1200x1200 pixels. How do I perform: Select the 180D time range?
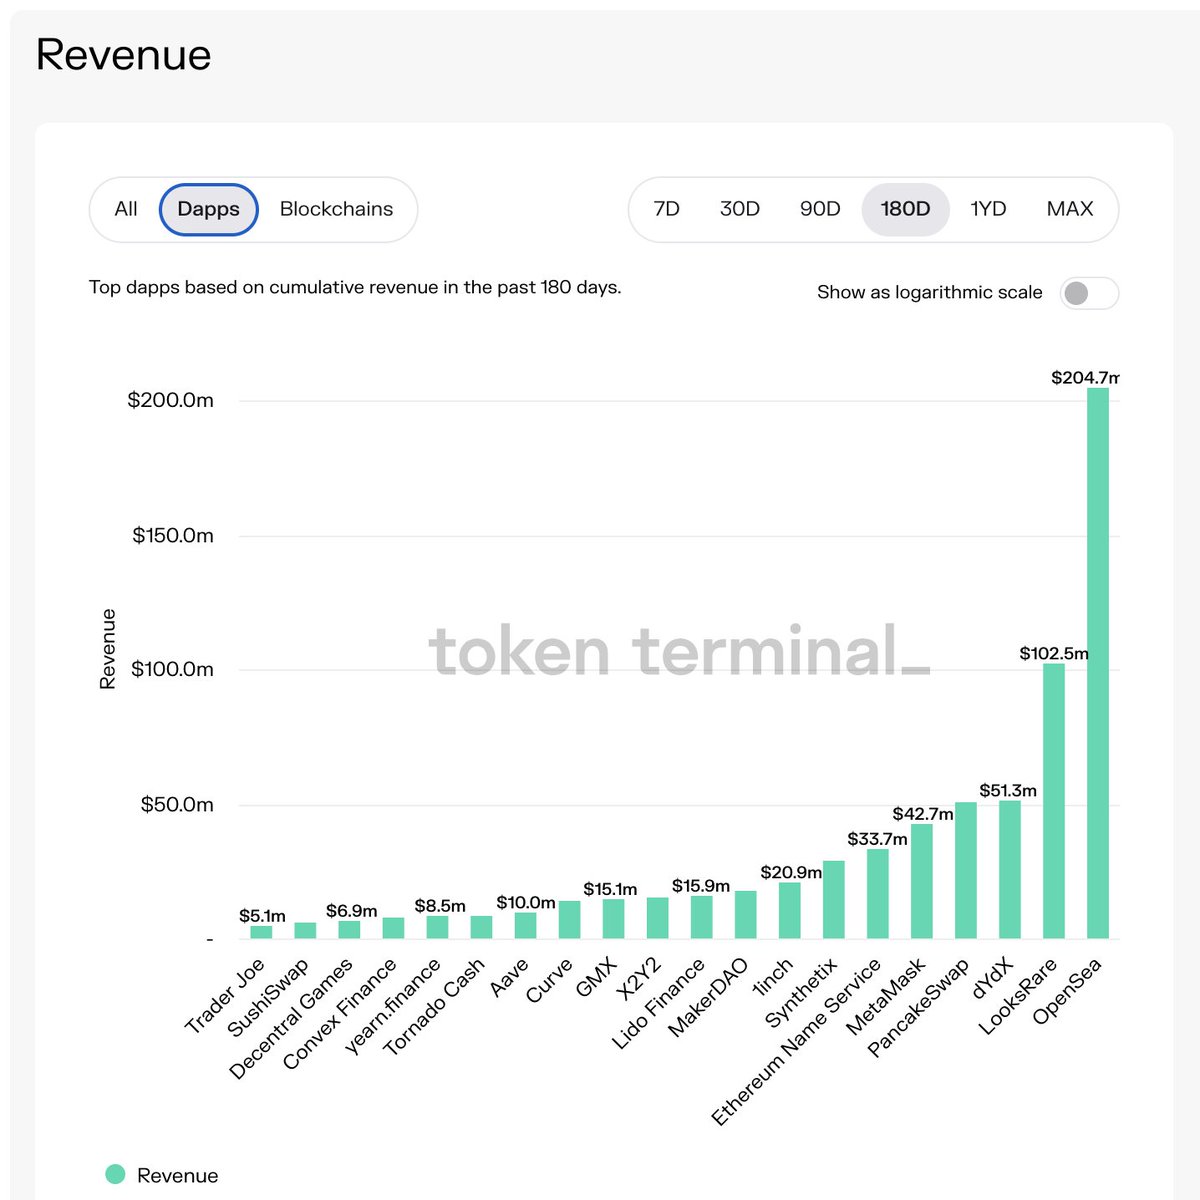pos(905,209)
